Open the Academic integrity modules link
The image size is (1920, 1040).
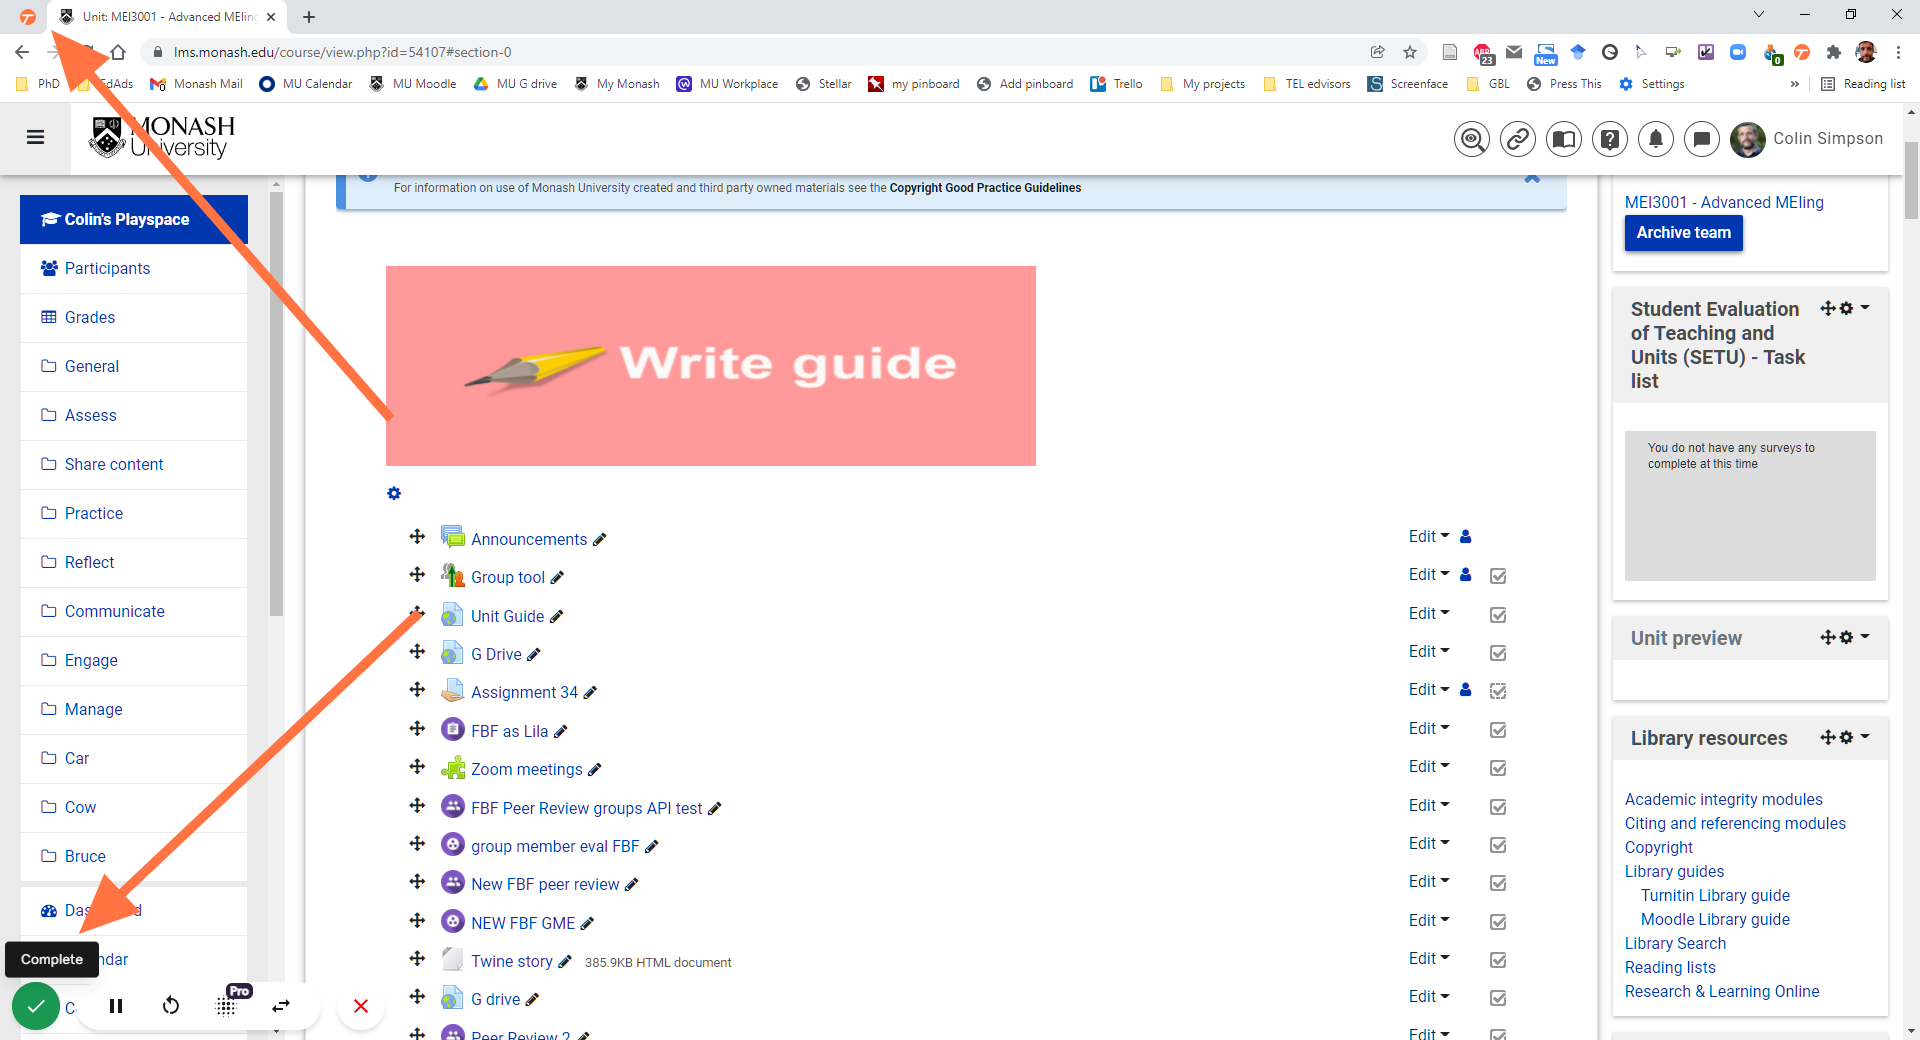click(1723, 800)
